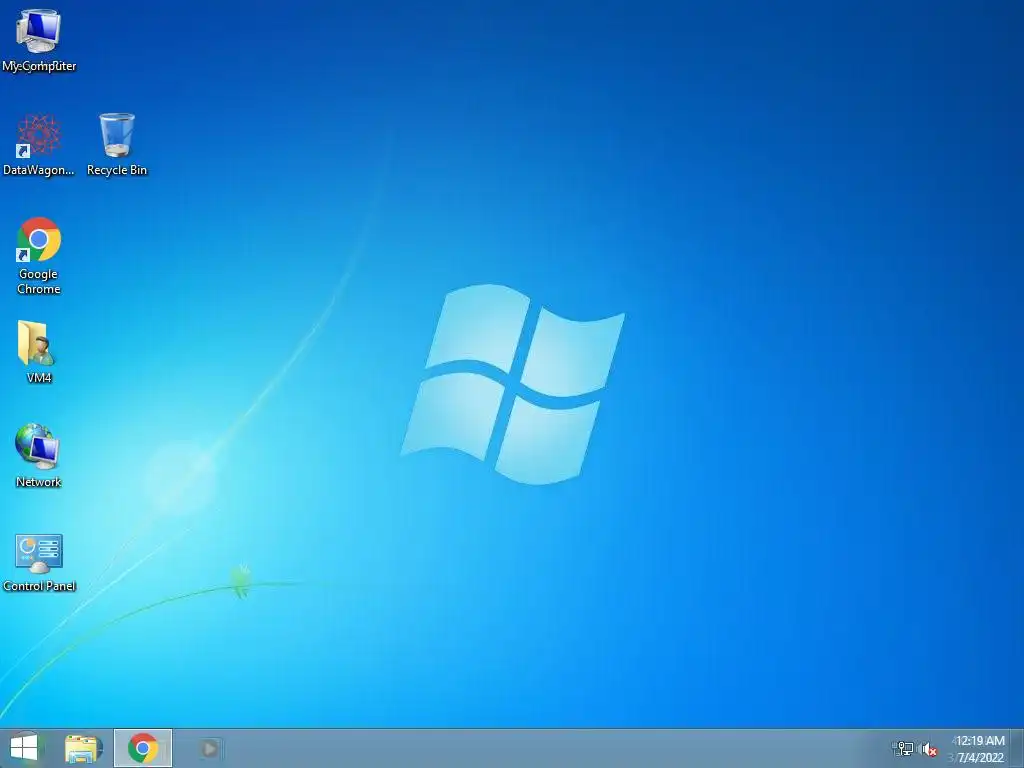This screenshot has height=768, width=1024.
Task: Switch to Chrome in the taskbar
Action: click(x=143, y=748)
